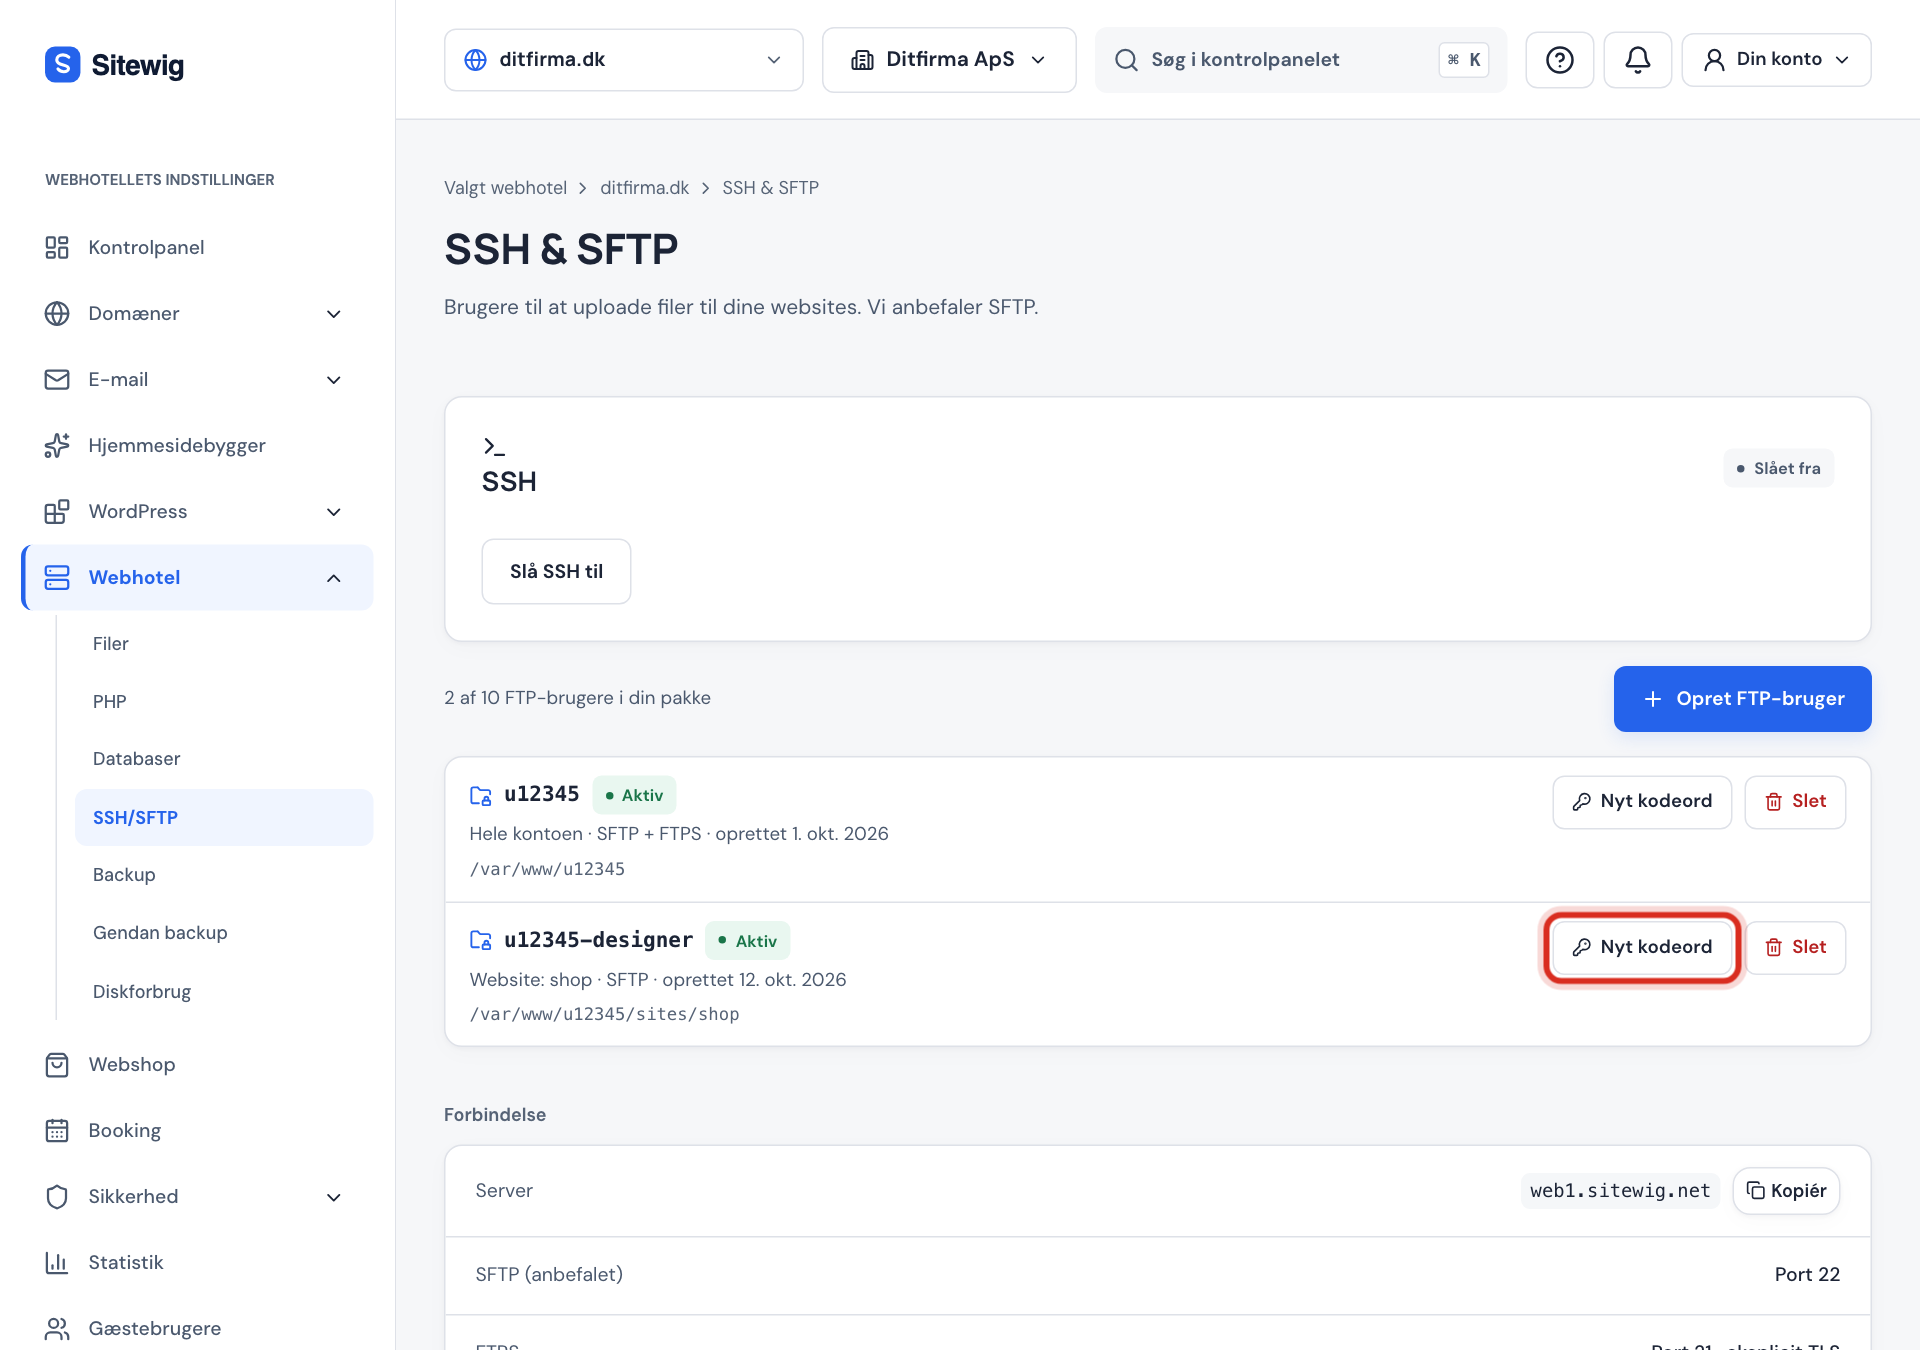Click the Kontrolpanel dashboard icon
This screenshot has height=1350, width=1920.
tap(57, 247)
